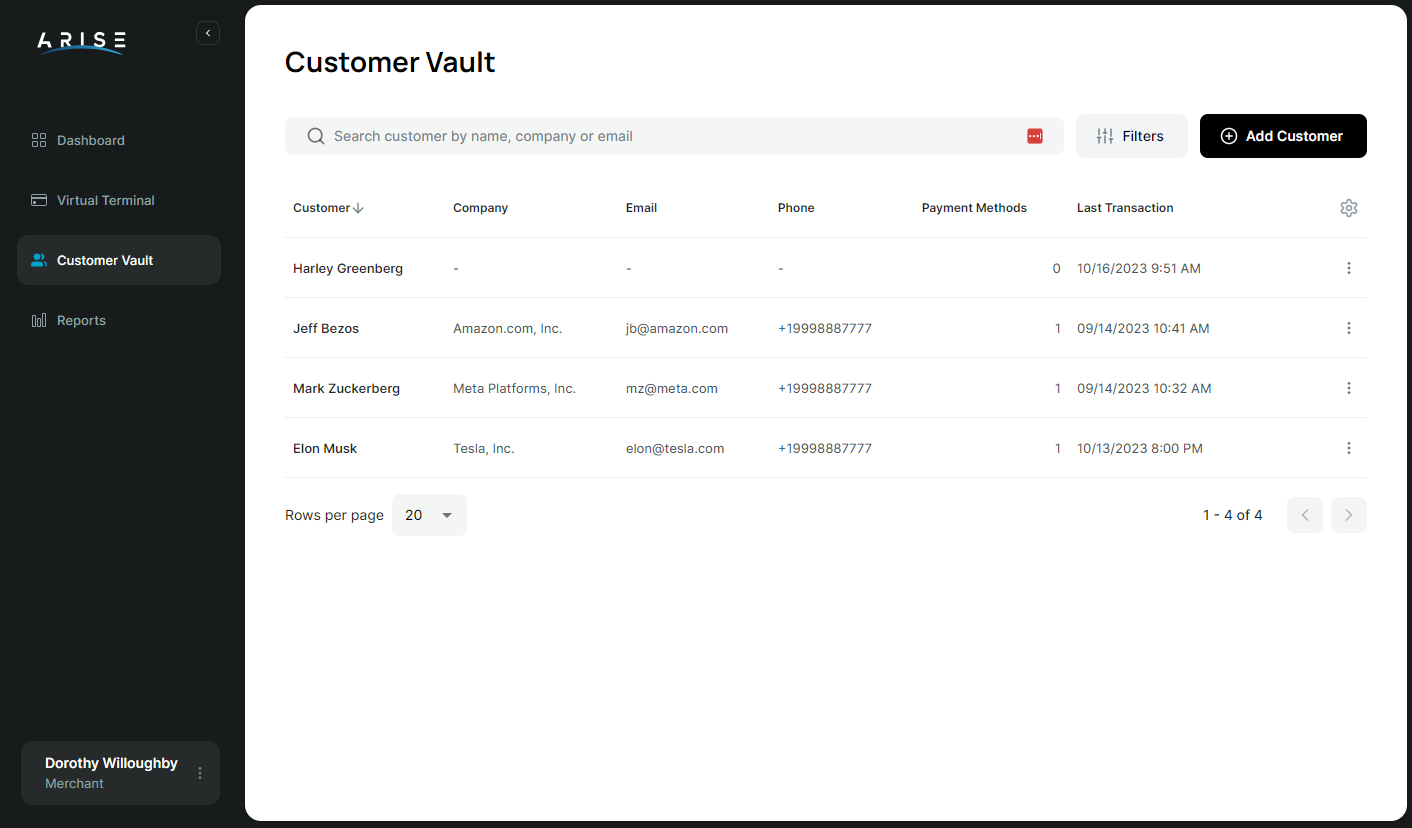Collapse the sidebar with the chevron button
Image resolution: width=1412 pixels, height=828 pixels.
pos(208,33)
